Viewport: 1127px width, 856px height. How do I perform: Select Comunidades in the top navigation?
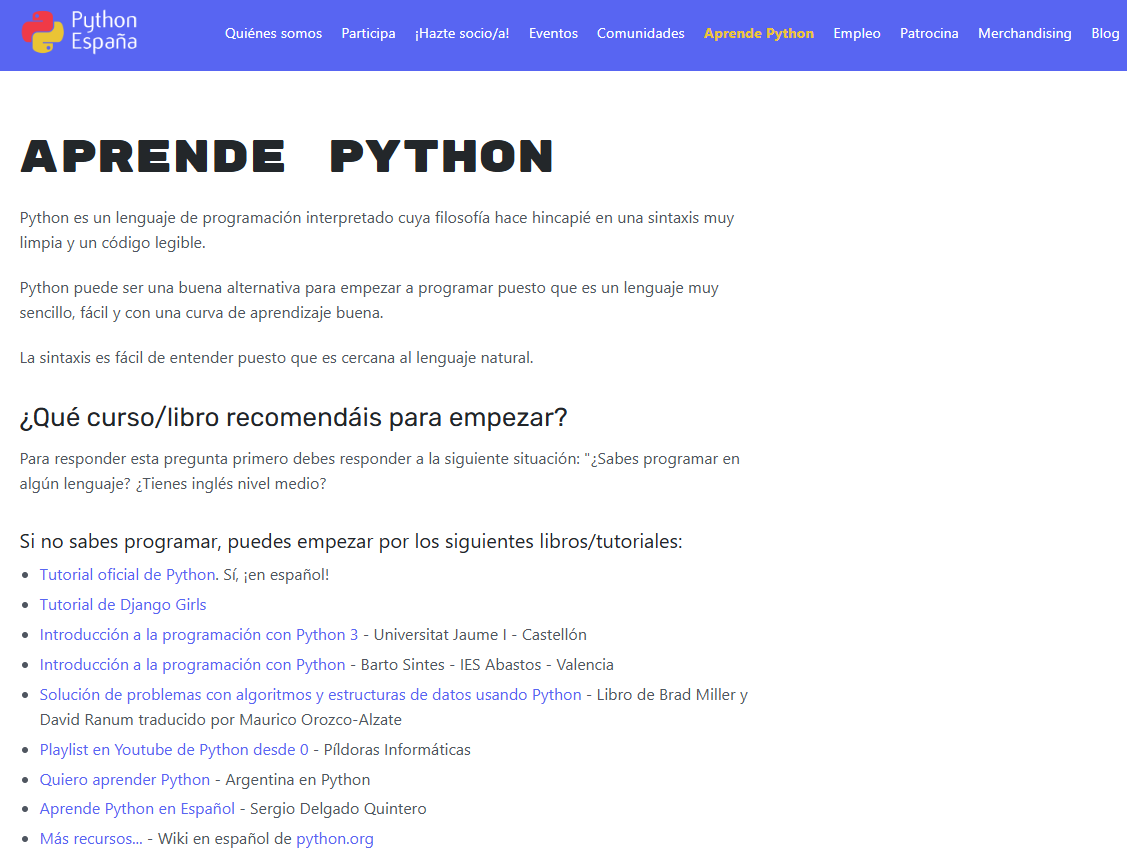click(x=640, y=33)
